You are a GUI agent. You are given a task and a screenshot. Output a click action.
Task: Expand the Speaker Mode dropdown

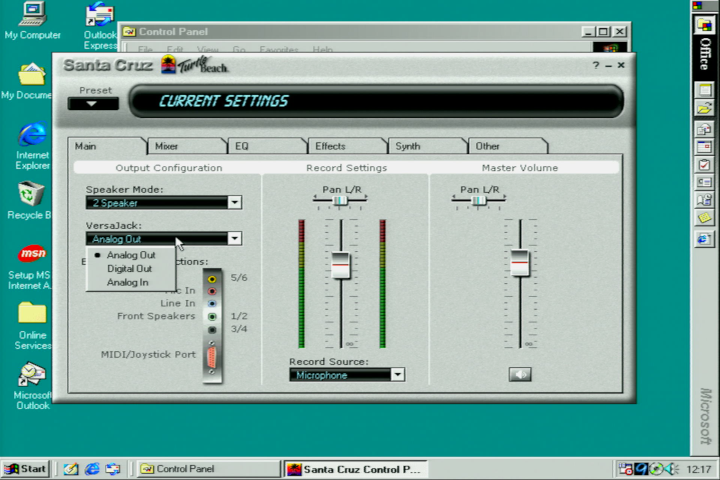[235, 203]
